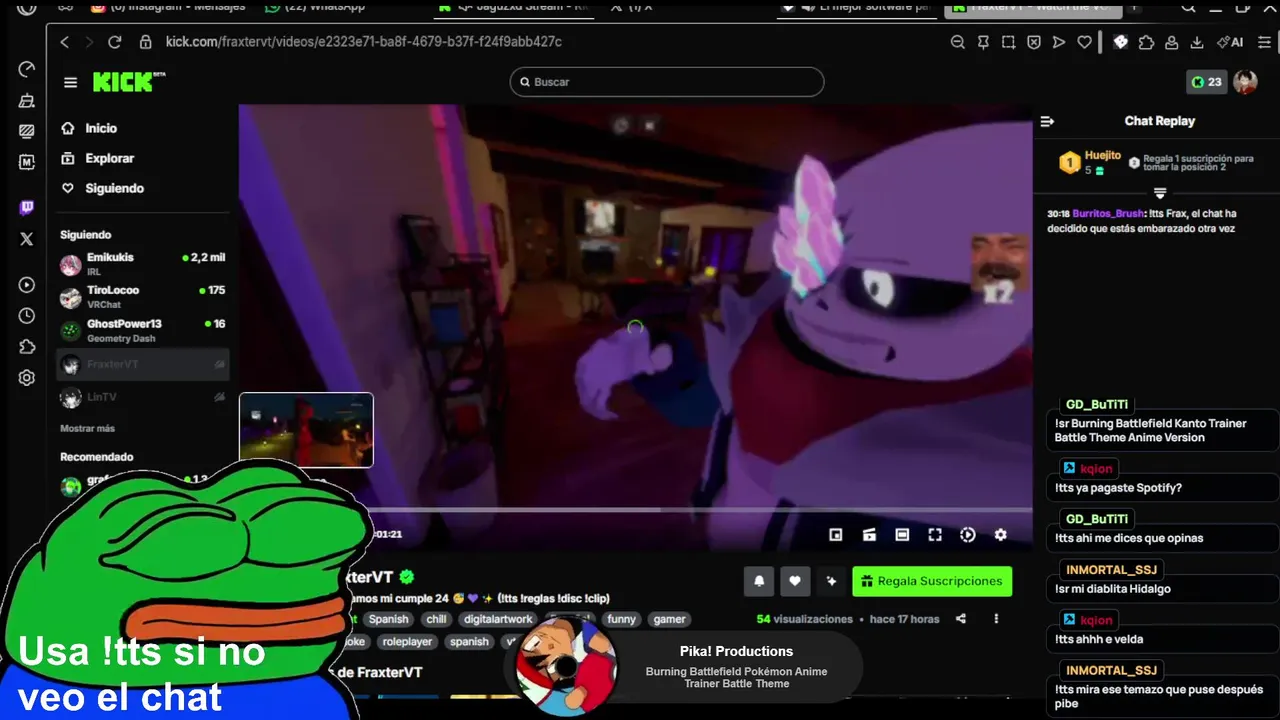Click the kick.com URL address bar
The width and height of the screenshot is (1280, 720).
click(x=363, y=42)
